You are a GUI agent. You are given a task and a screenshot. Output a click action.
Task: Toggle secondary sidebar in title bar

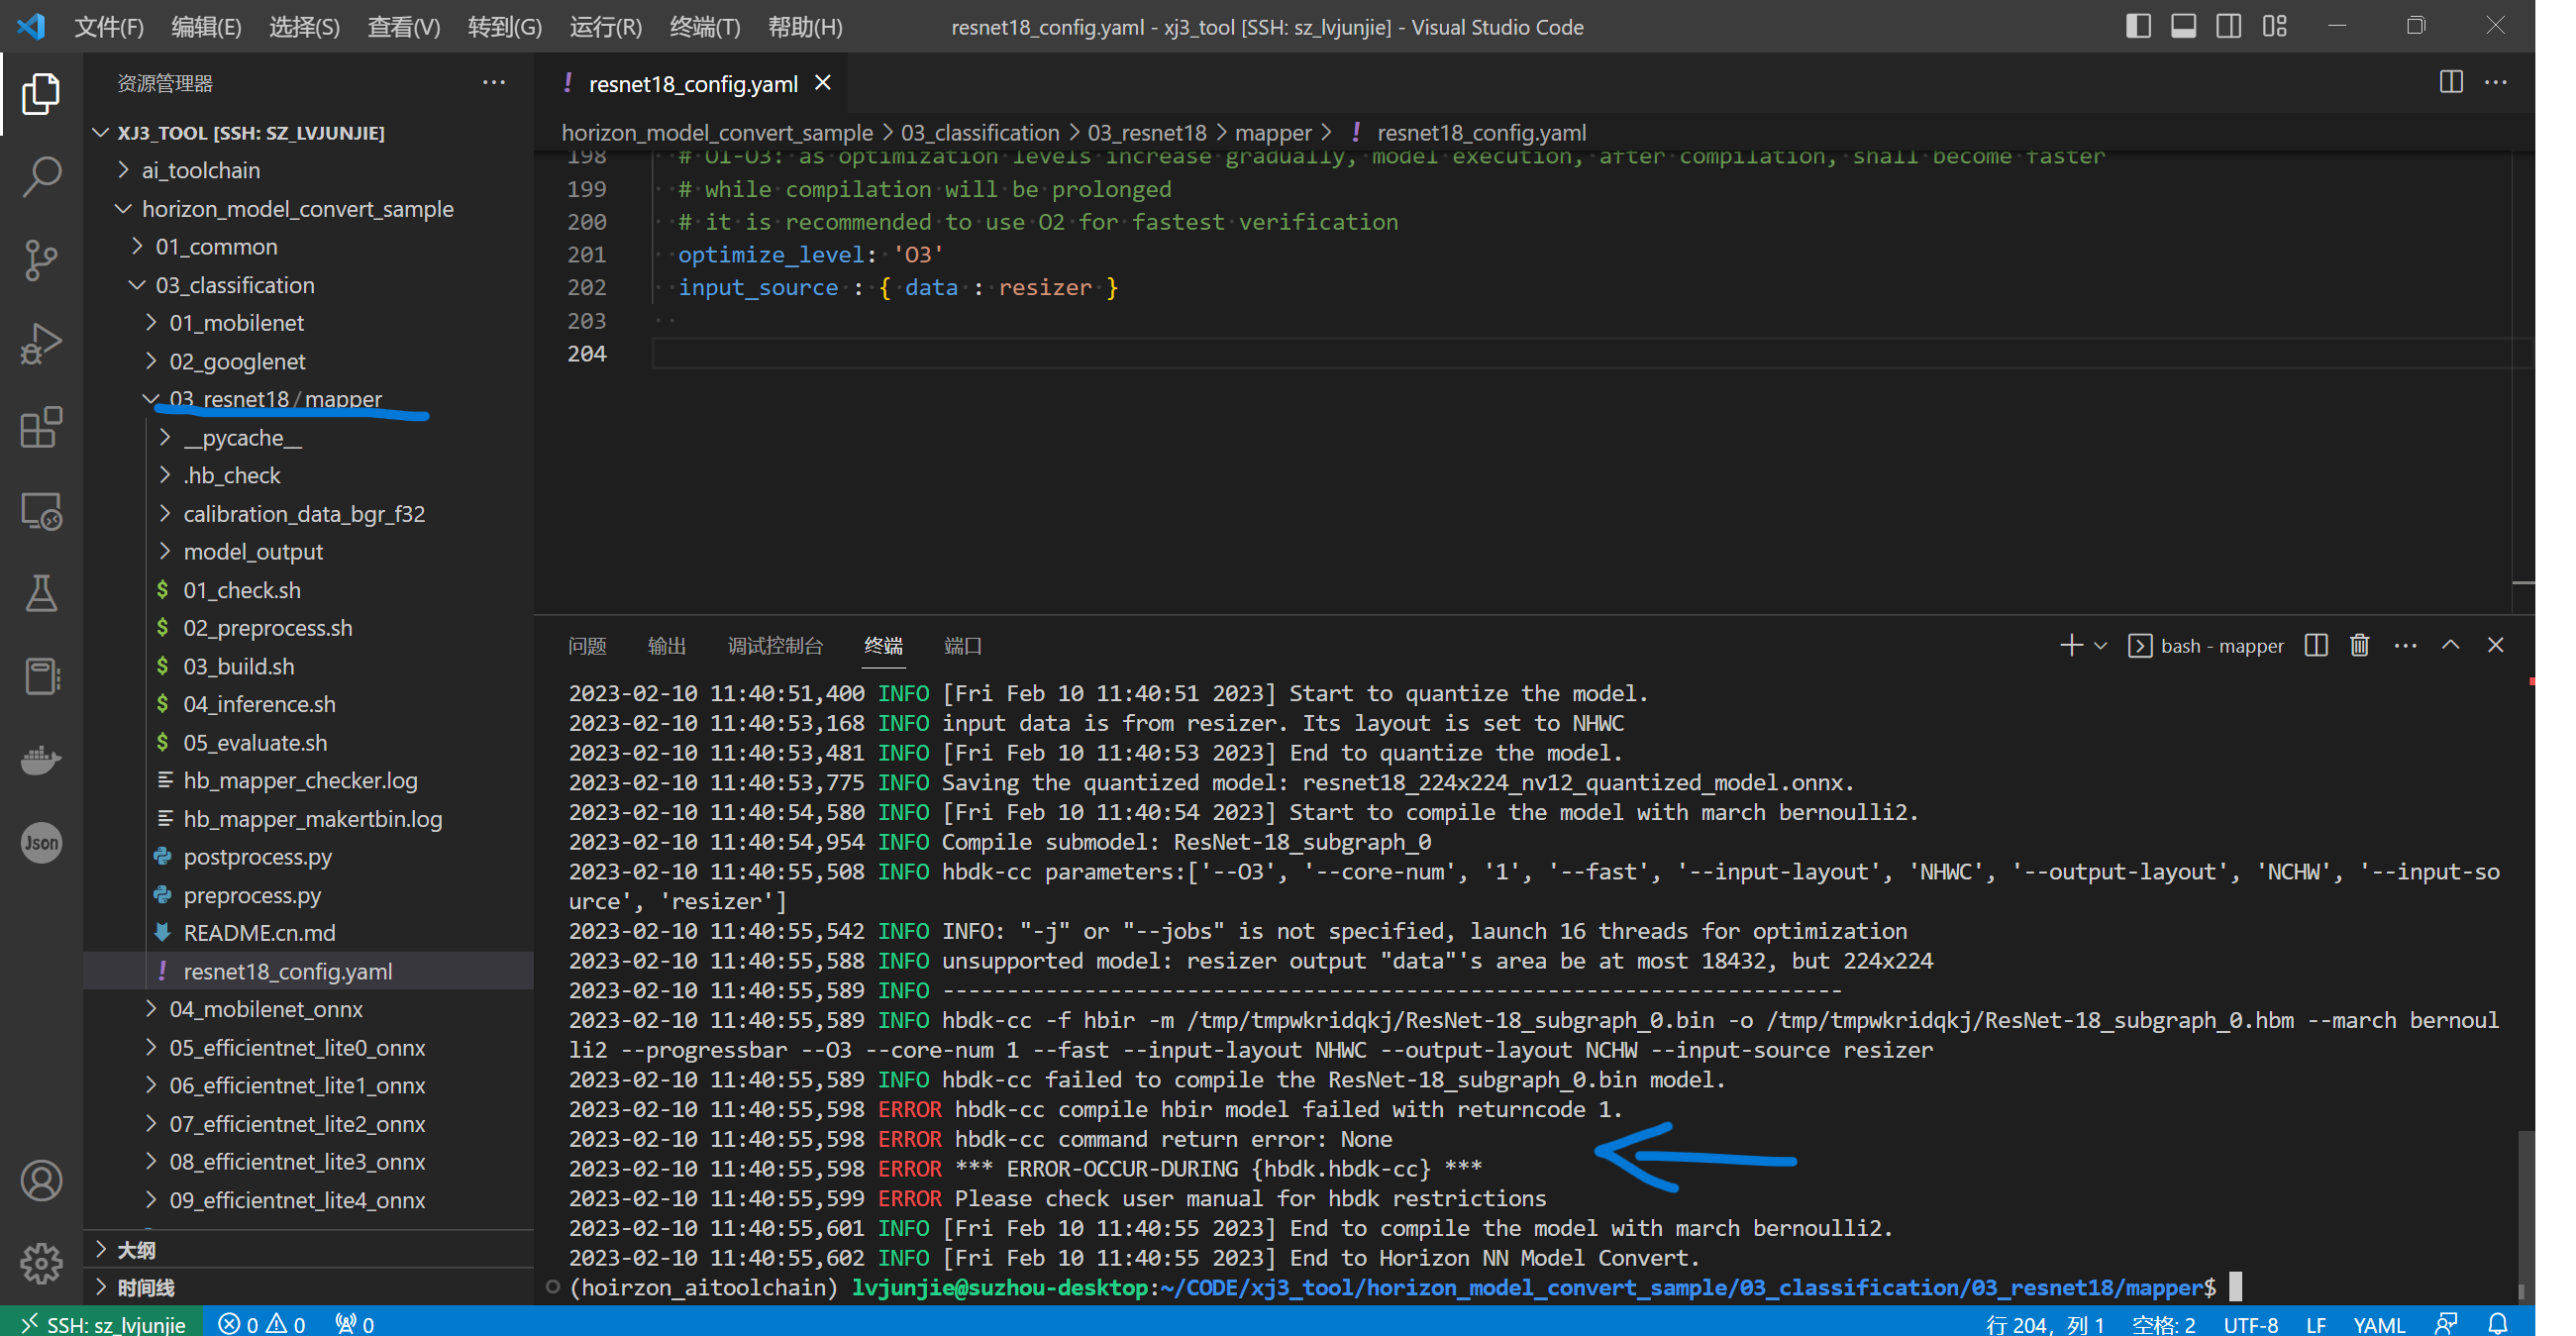pos(2228,26)
